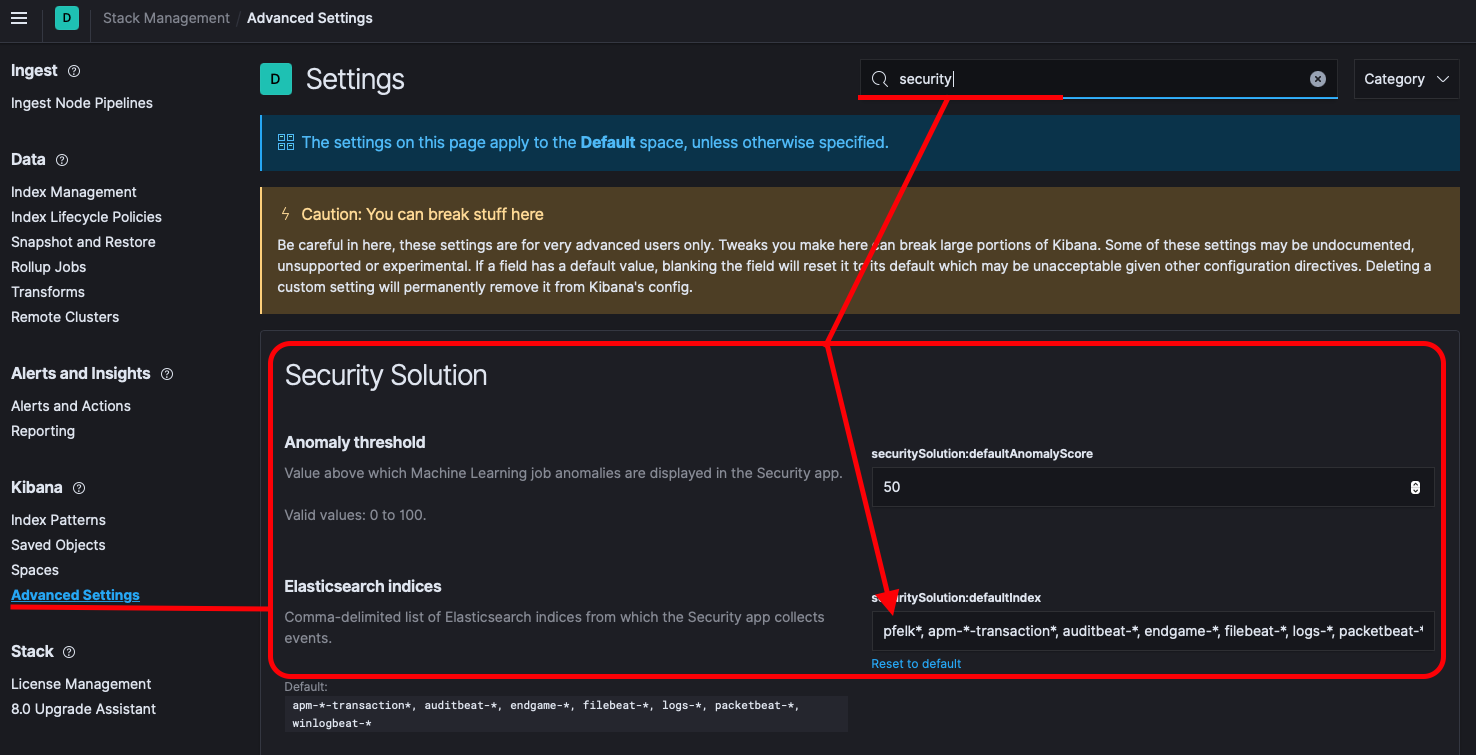1476x755 pixels.
Task: Open the Category filter dropdown
Action: tap(1406, 79)
